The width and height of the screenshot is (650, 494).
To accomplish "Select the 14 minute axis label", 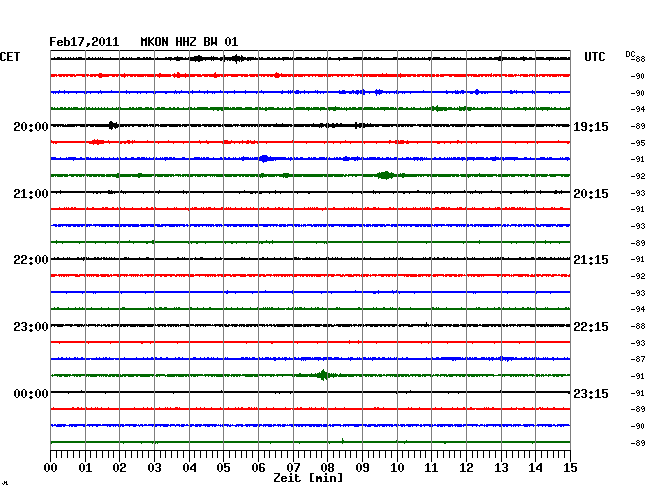I will (x=535, y=467).
